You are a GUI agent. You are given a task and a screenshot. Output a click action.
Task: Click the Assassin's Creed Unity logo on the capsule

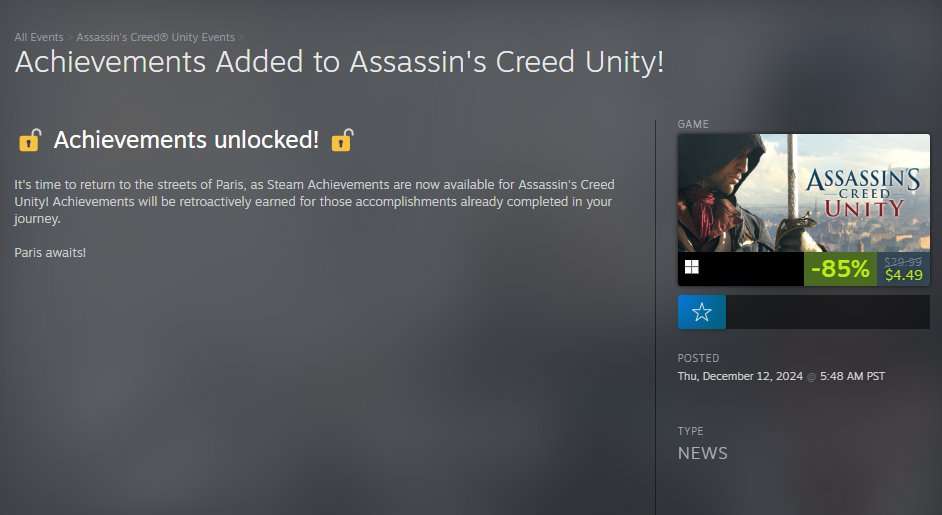coord(863,192)
